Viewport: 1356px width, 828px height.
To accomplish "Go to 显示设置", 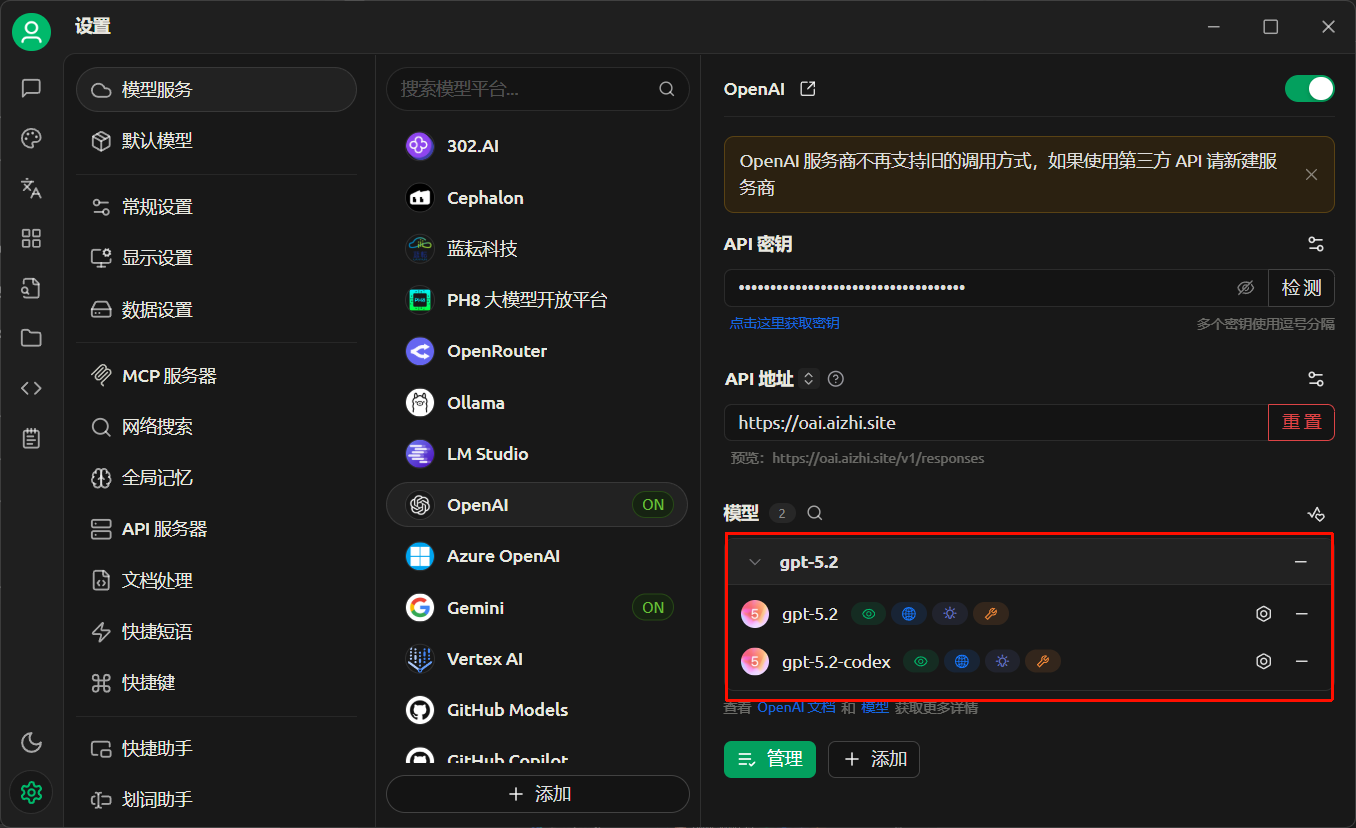I will (x=216, y=258).
